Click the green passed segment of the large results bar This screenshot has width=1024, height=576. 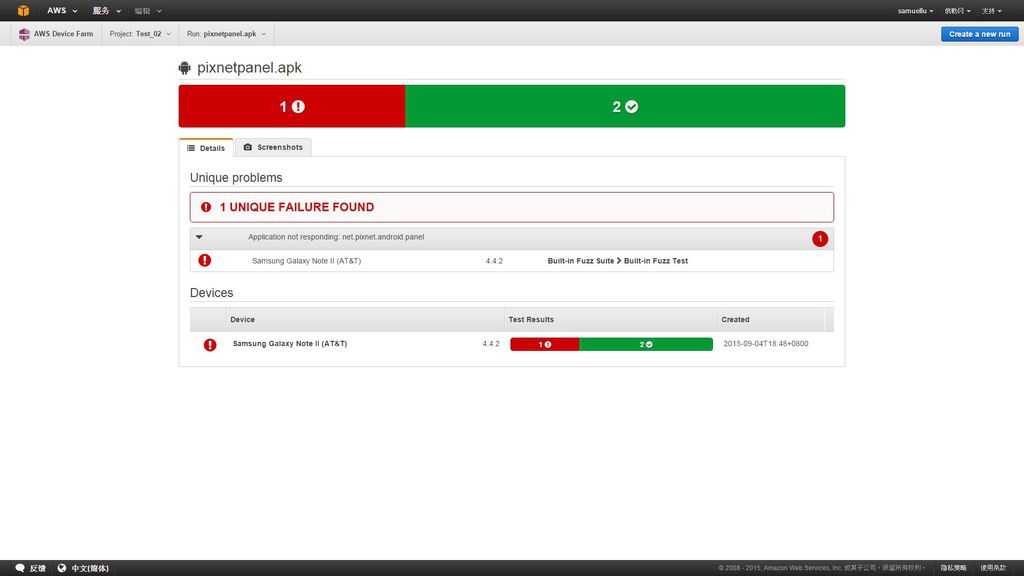point(625,106)
